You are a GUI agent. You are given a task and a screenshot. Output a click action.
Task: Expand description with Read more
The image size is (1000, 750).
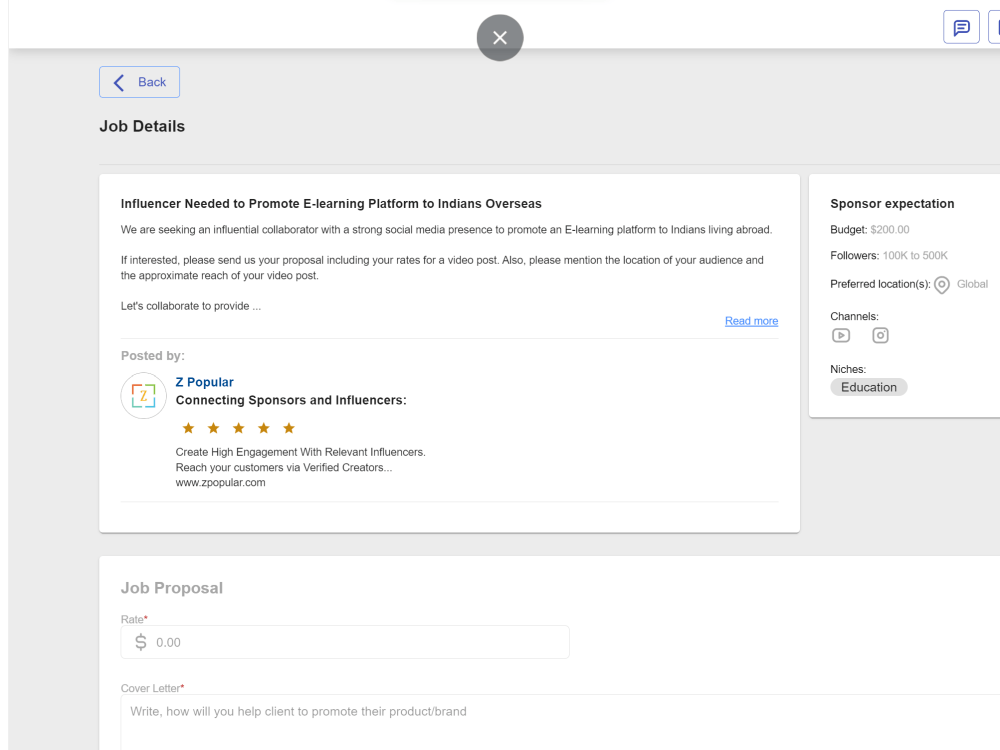pos(751,321)
